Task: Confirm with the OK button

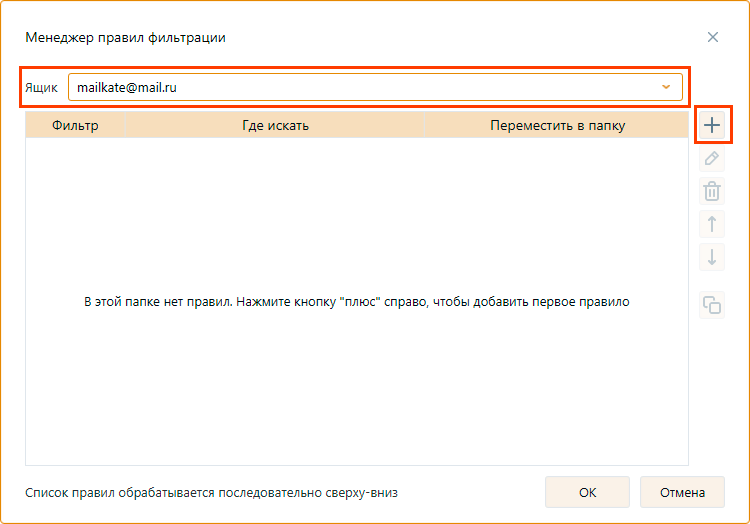Action: coord(587,492)
